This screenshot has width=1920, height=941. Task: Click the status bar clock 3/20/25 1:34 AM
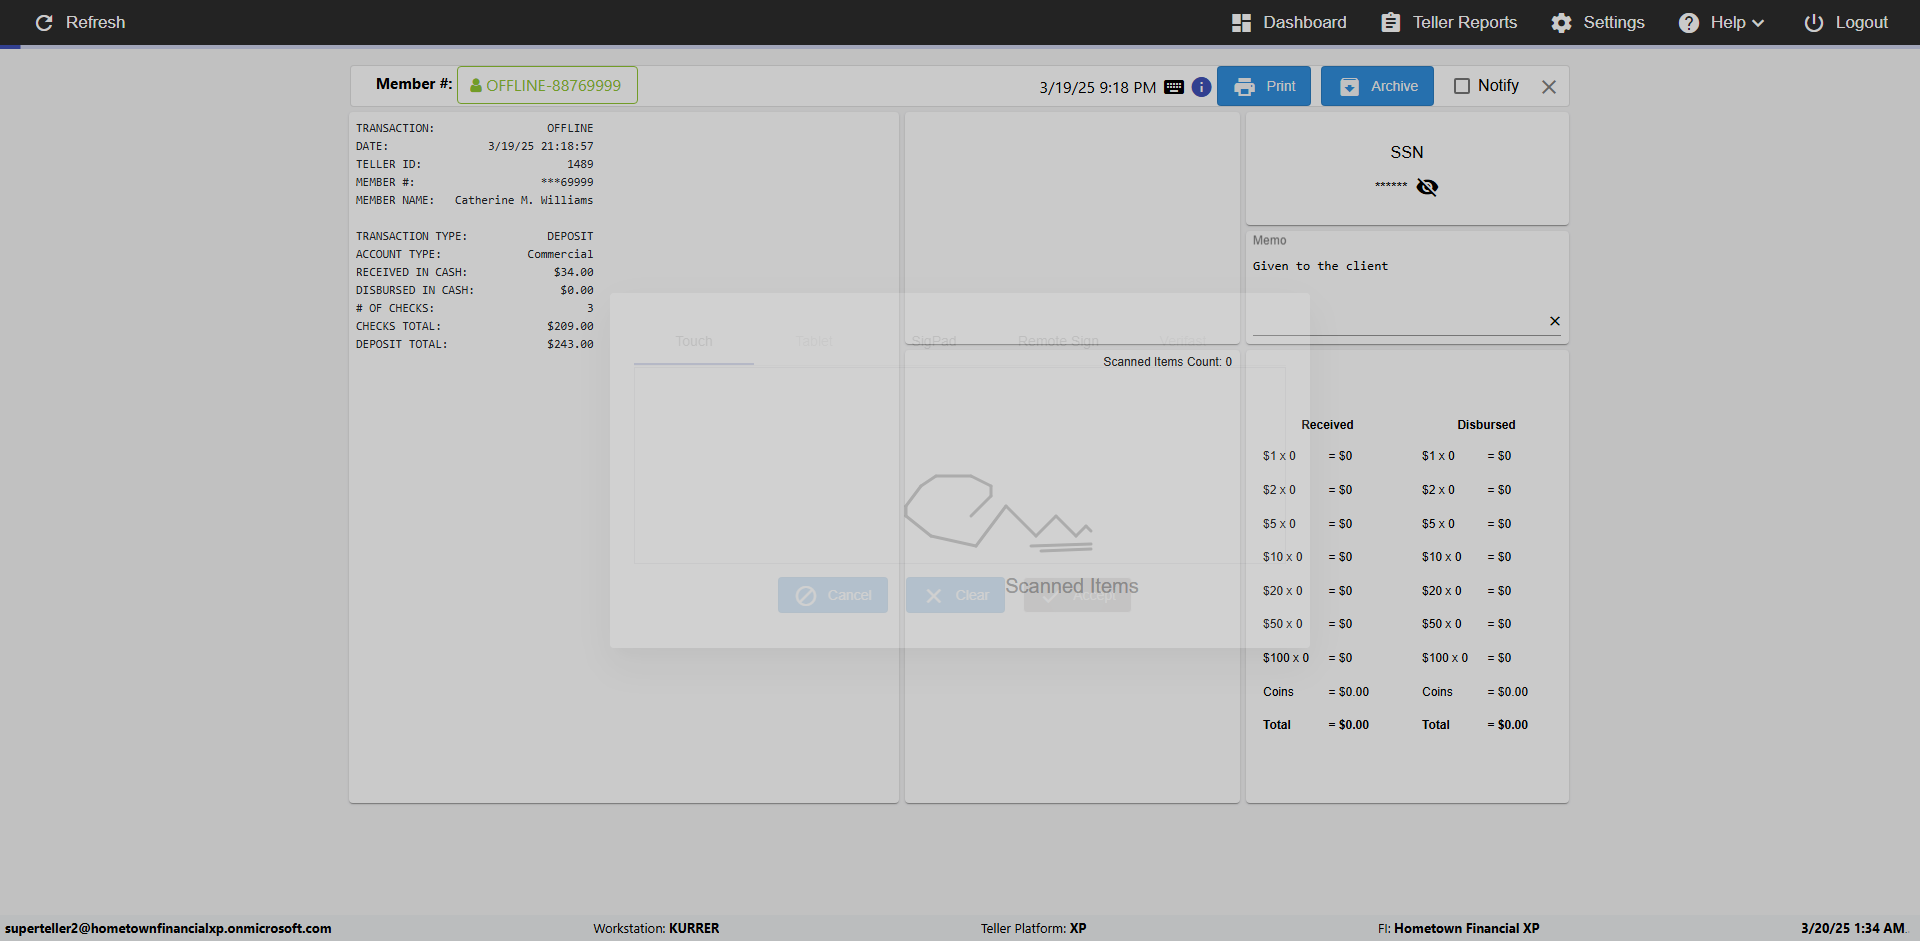pyautogui.click(x=1853, y=928)
